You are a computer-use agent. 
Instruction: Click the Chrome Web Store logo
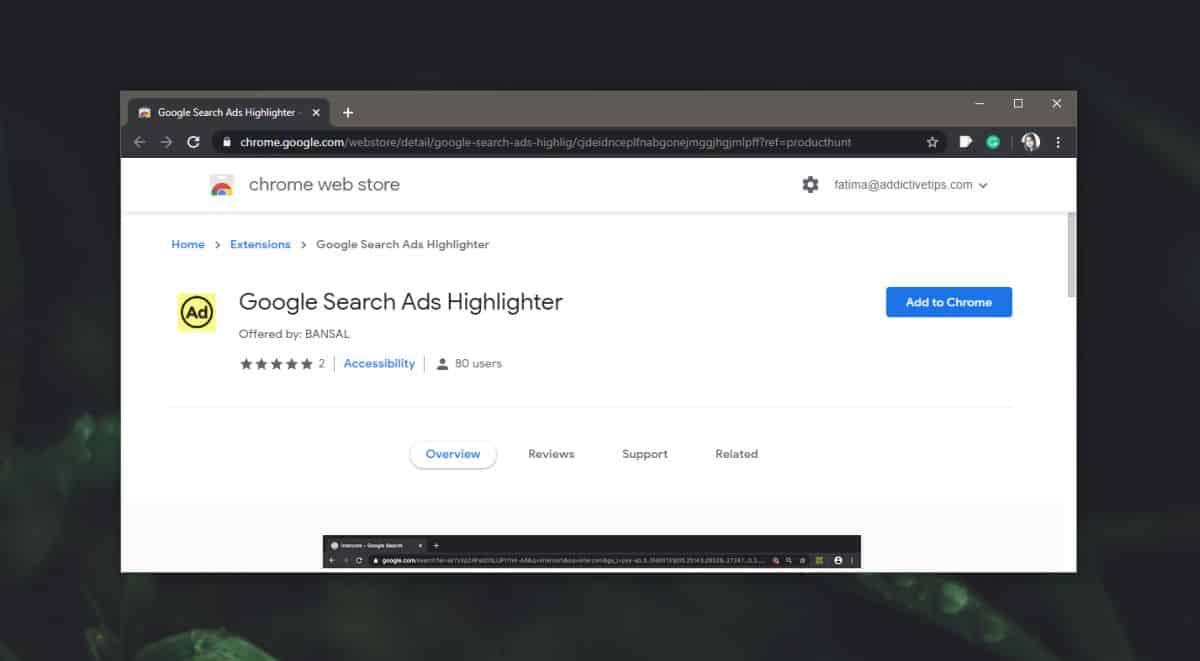(222, 185)
